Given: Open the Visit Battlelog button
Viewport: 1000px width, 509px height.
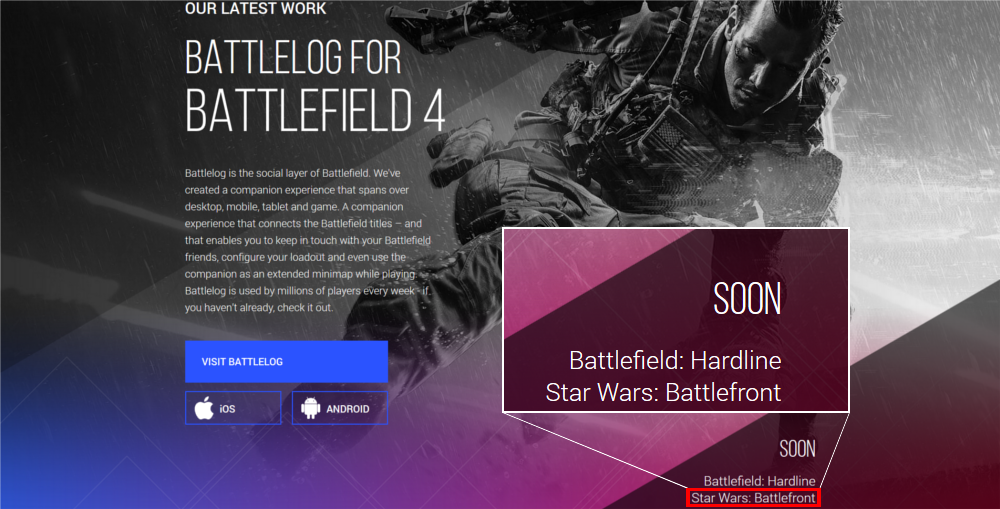Looking at the screenshot, I should [x=286, y=362].
